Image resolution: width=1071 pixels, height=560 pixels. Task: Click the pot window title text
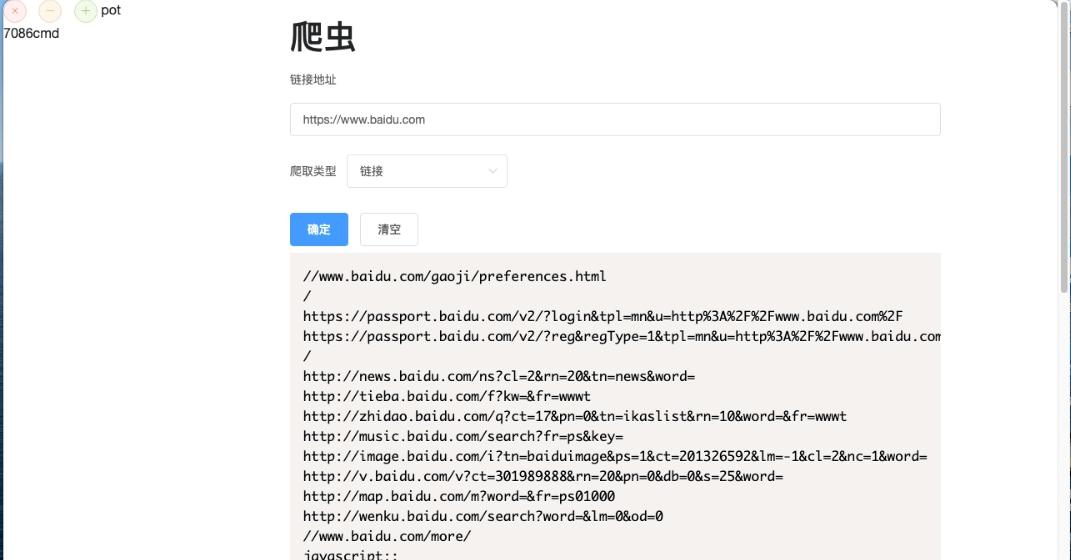click(x=111, y=10)
